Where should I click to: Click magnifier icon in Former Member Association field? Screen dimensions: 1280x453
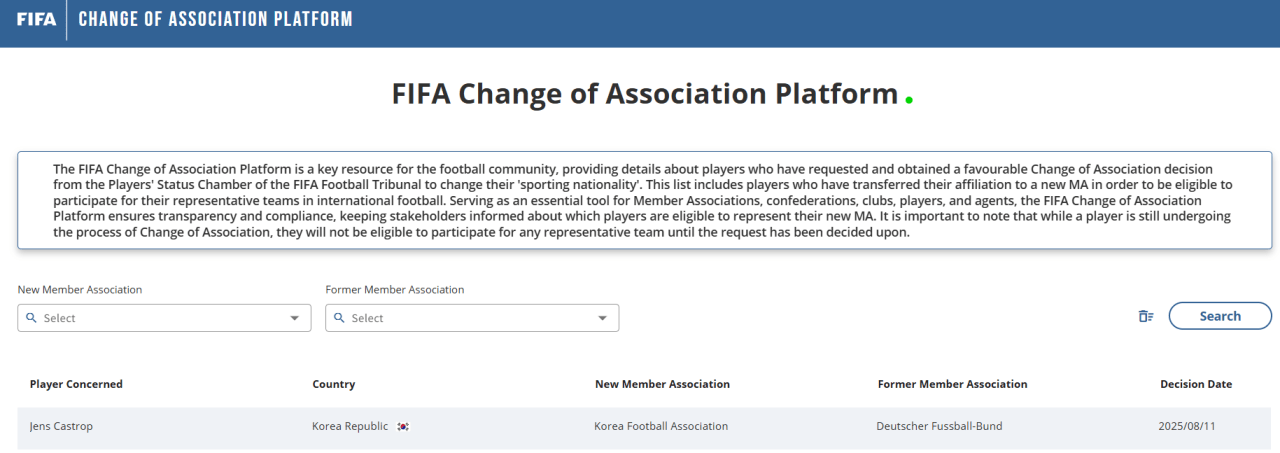(x=339, y=318)
